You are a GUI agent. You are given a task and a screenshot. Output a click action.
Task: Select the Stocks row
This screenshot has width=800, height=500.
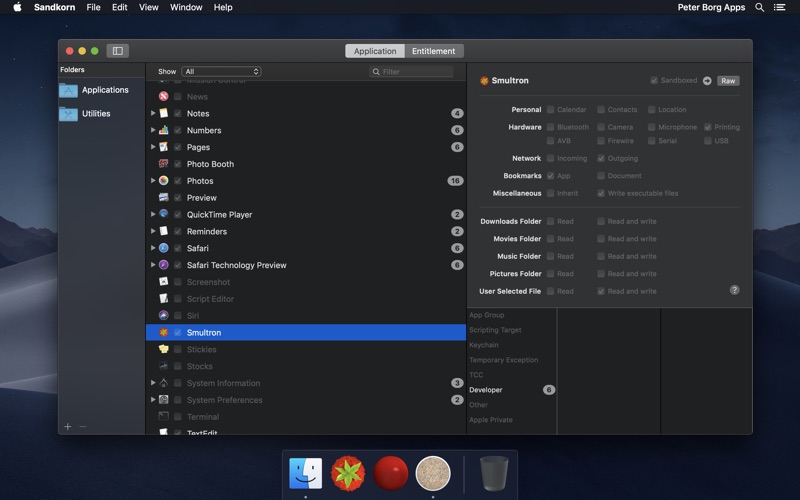[306, 366]
